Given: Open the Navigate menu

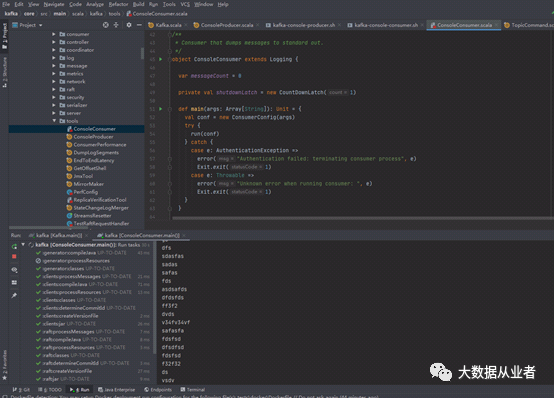Looking at the screenshot, I should [54, 4].
